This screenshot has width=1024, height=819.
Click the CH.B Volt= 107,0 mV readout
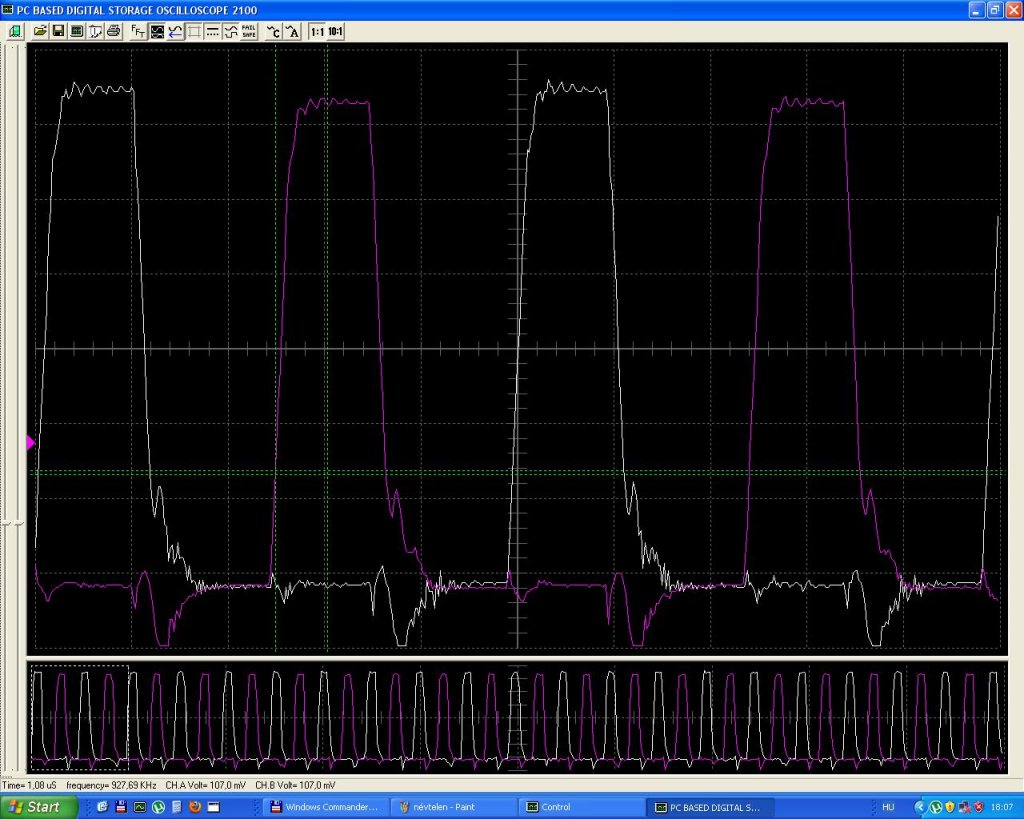[x=295, y=785]
